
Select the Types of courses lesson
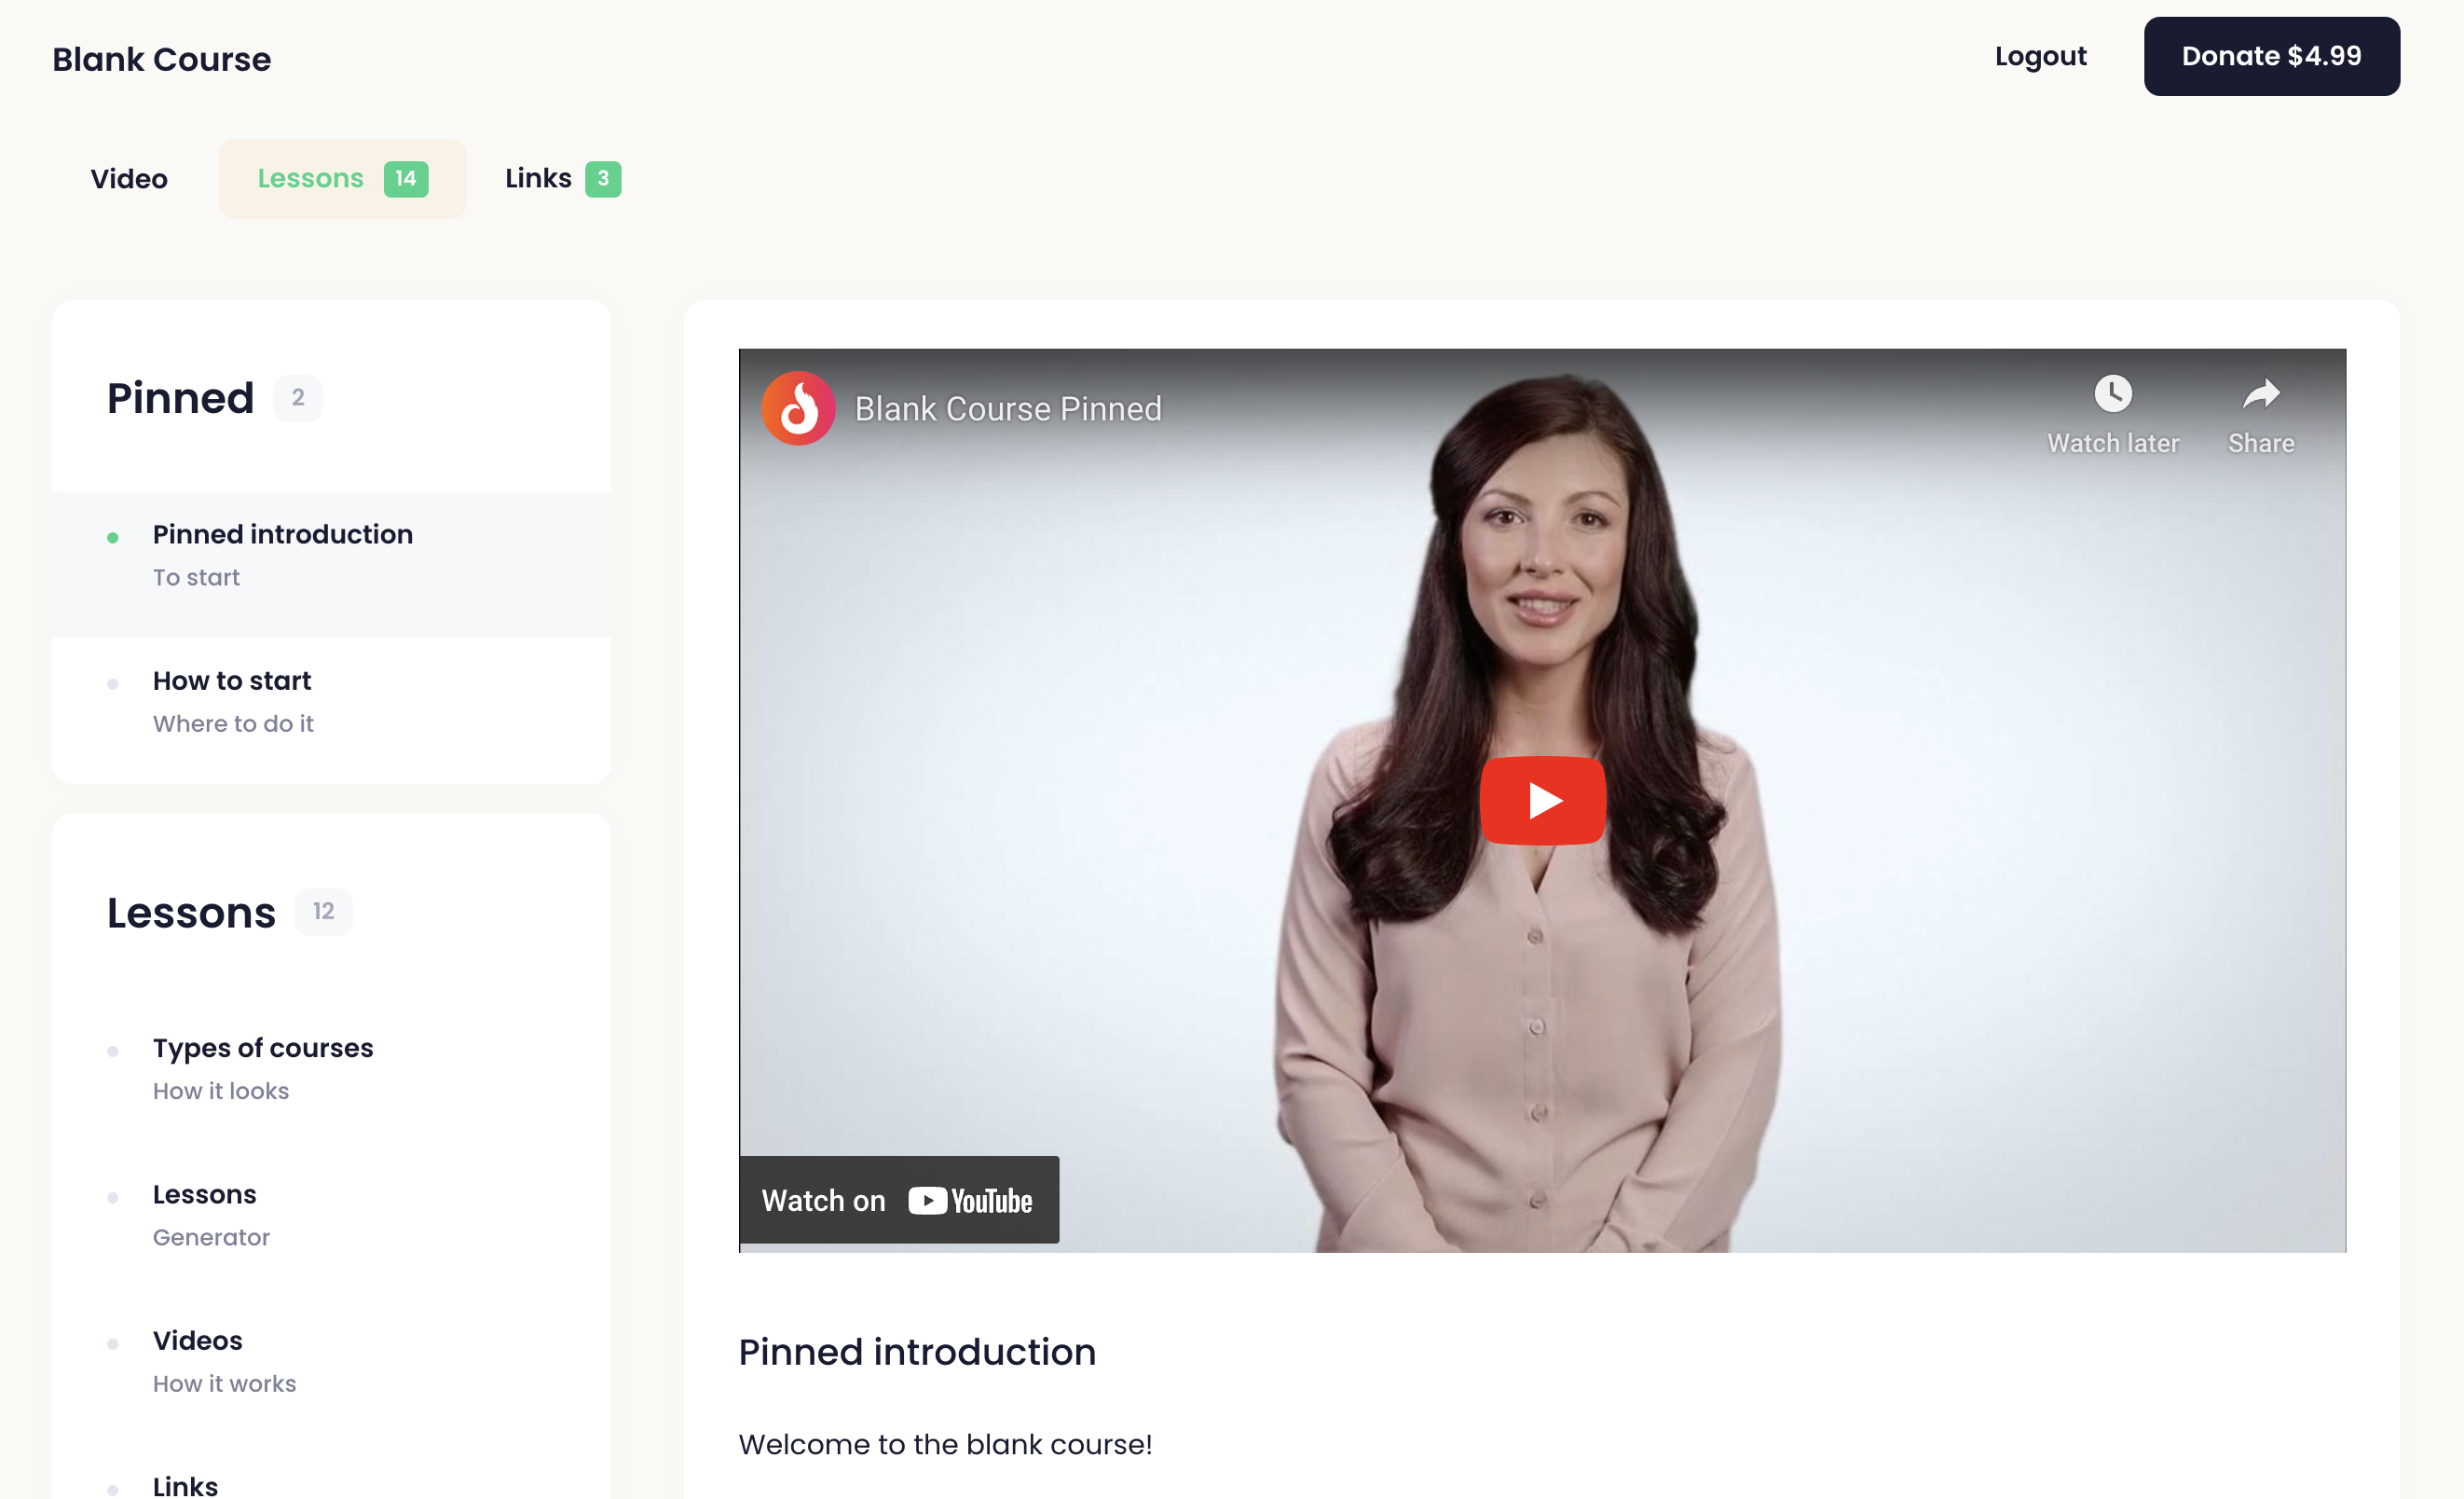263,1048
